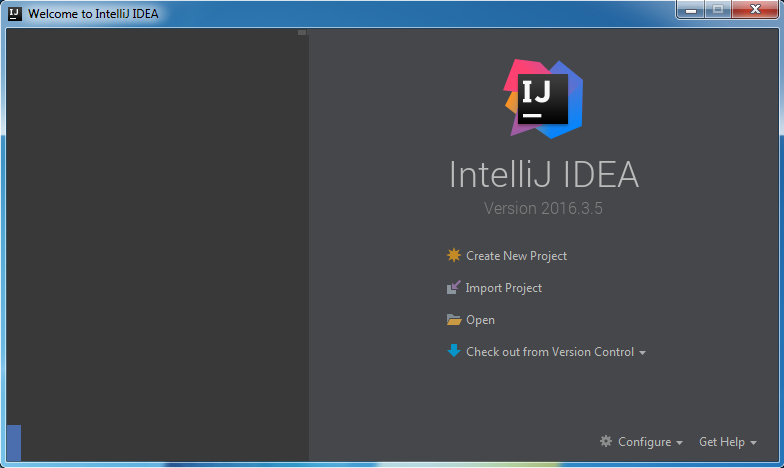
Task: Expand the Version Control dropdown arrow
Action: [642, 353]
